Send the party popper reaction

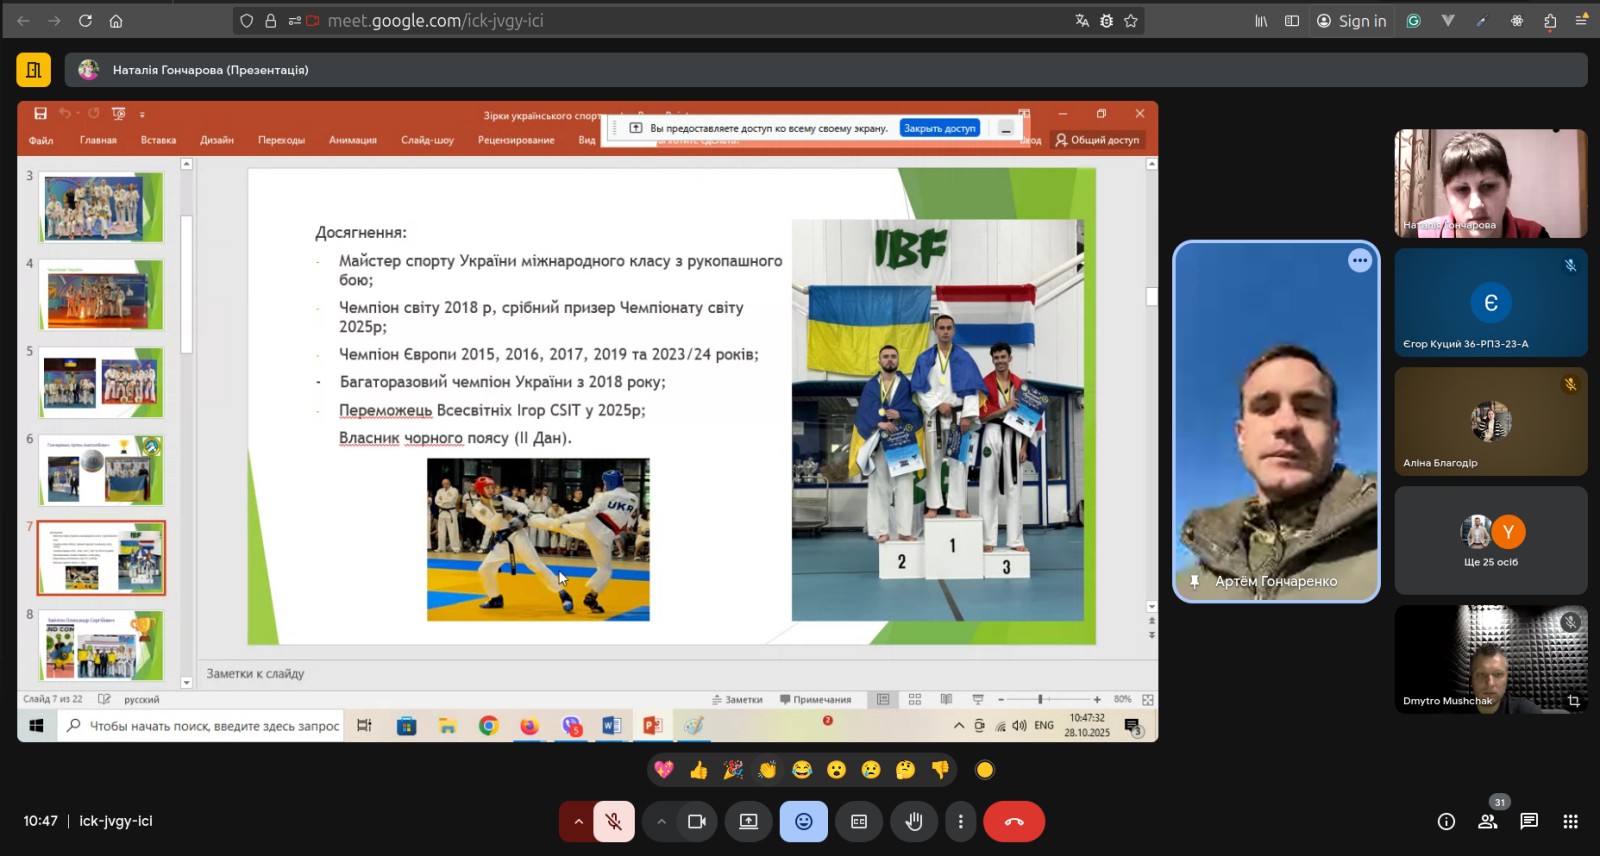point(733,769)
